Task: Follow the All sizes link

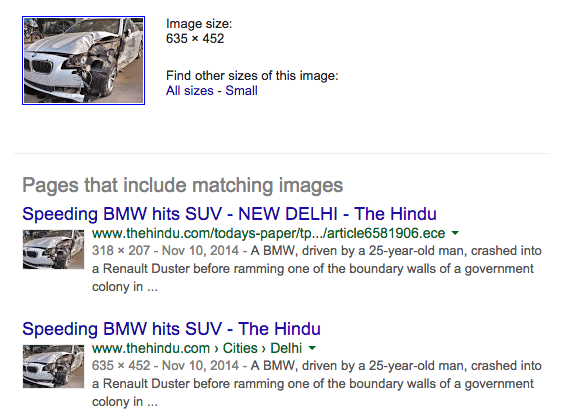Action: (190, 90)
